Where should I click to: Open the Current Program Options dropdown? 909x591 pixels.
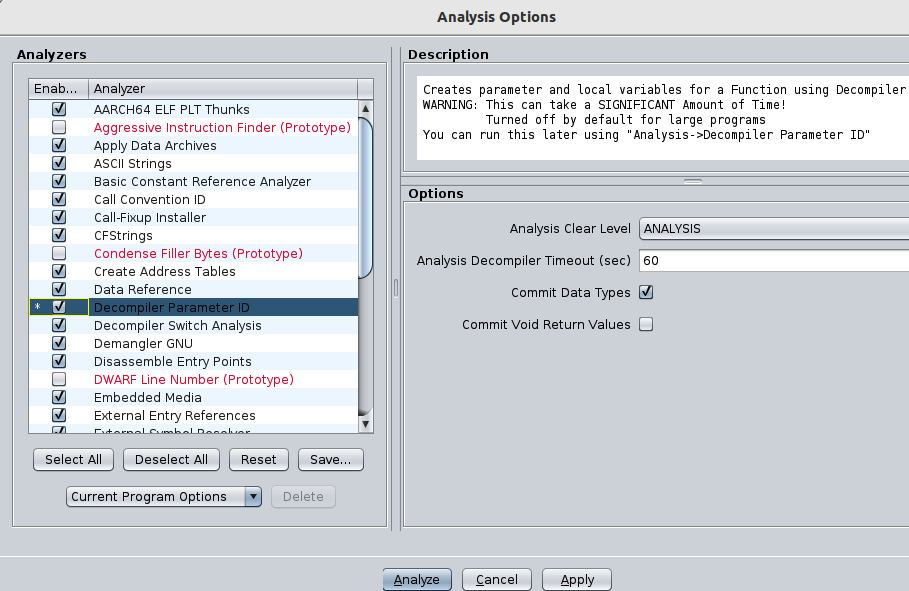point(164,497)
